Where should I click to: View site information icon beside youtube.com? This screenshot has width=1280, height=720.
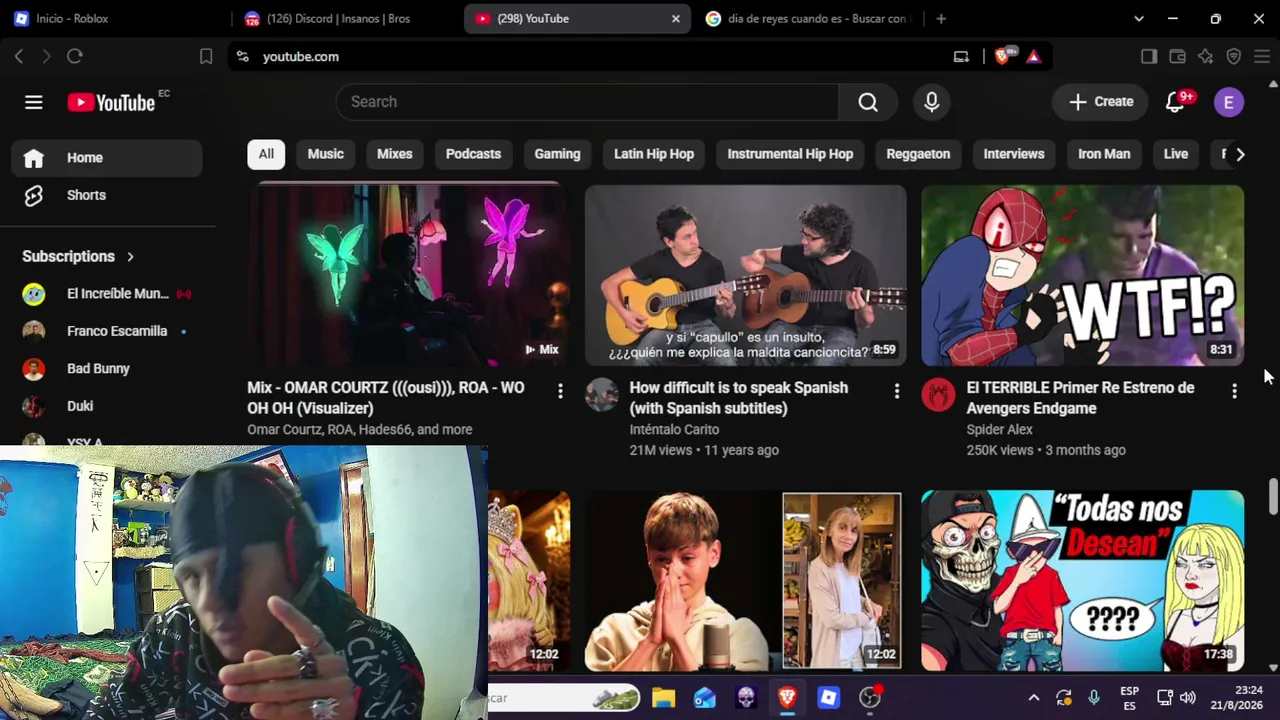pos(242,57)
